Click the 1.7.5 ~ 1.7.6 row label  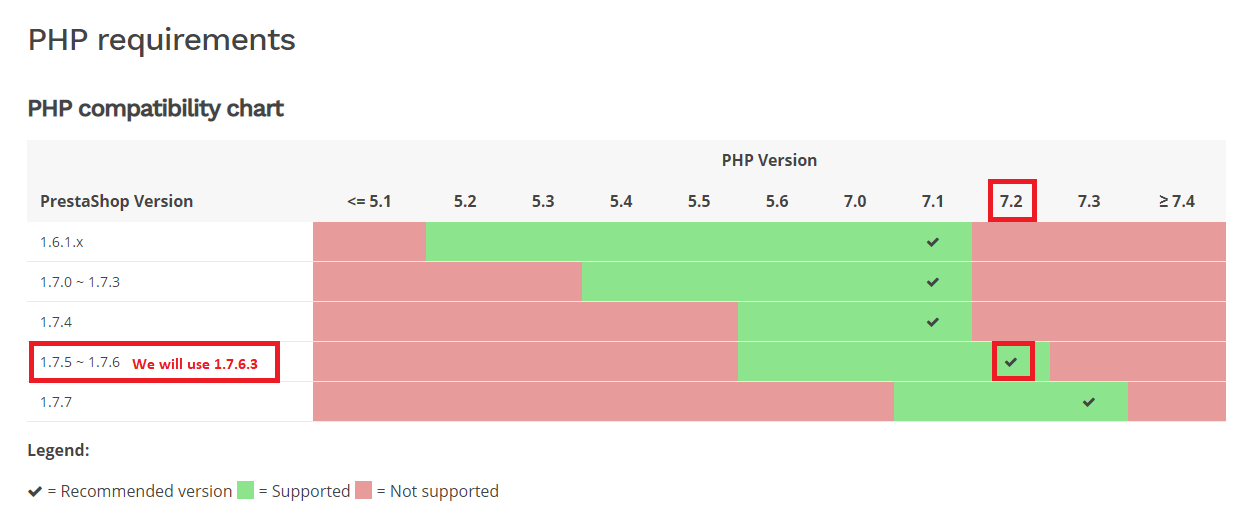tap(80, 362)
